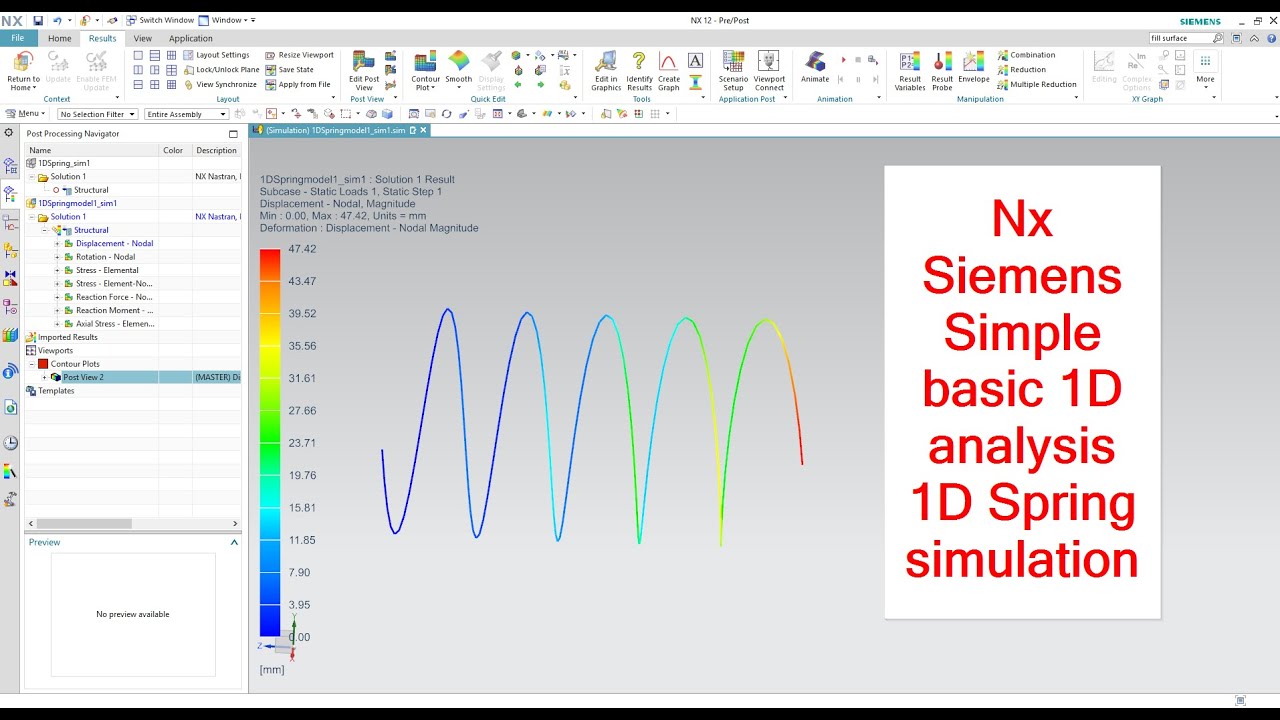Select Viewports tree item

click(55, 350)
